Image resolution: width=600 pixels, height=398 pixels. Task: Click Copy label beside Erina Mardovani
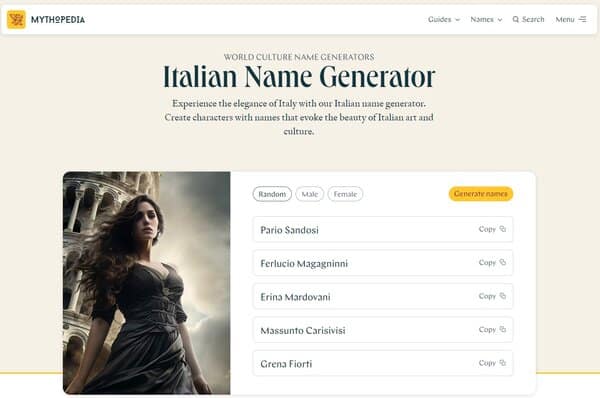[487, 296]
